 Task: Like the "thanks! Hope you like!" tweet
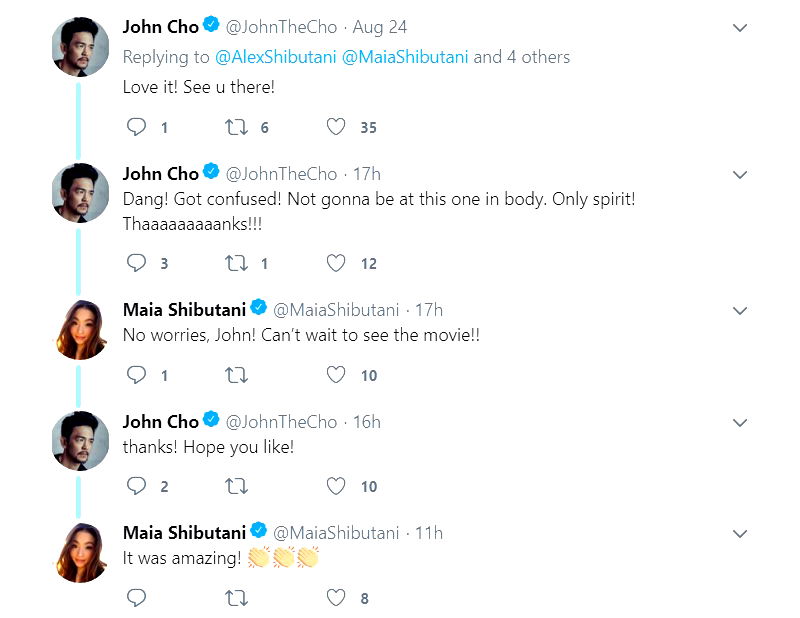click(x=336, y=486)
